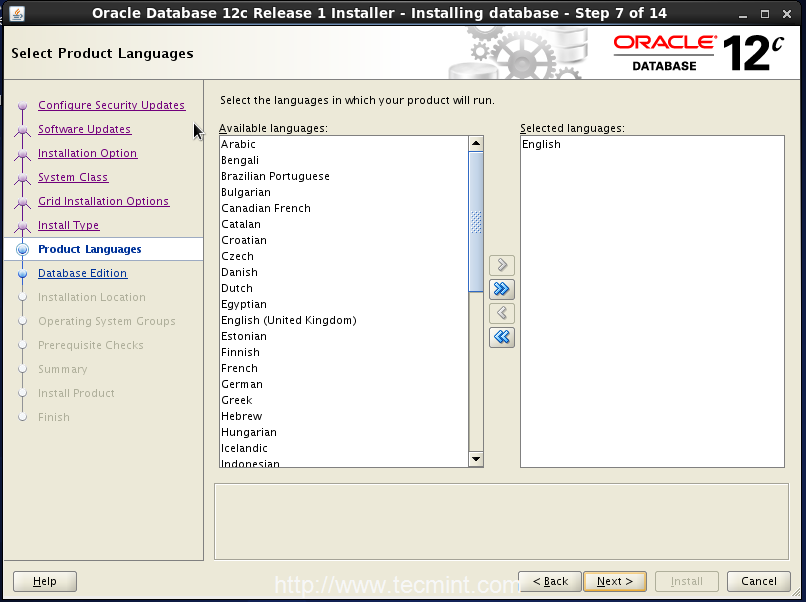Click scroll up arrow of available languages
The width and height of the screenshot is (806, 602).
(476, 143)
